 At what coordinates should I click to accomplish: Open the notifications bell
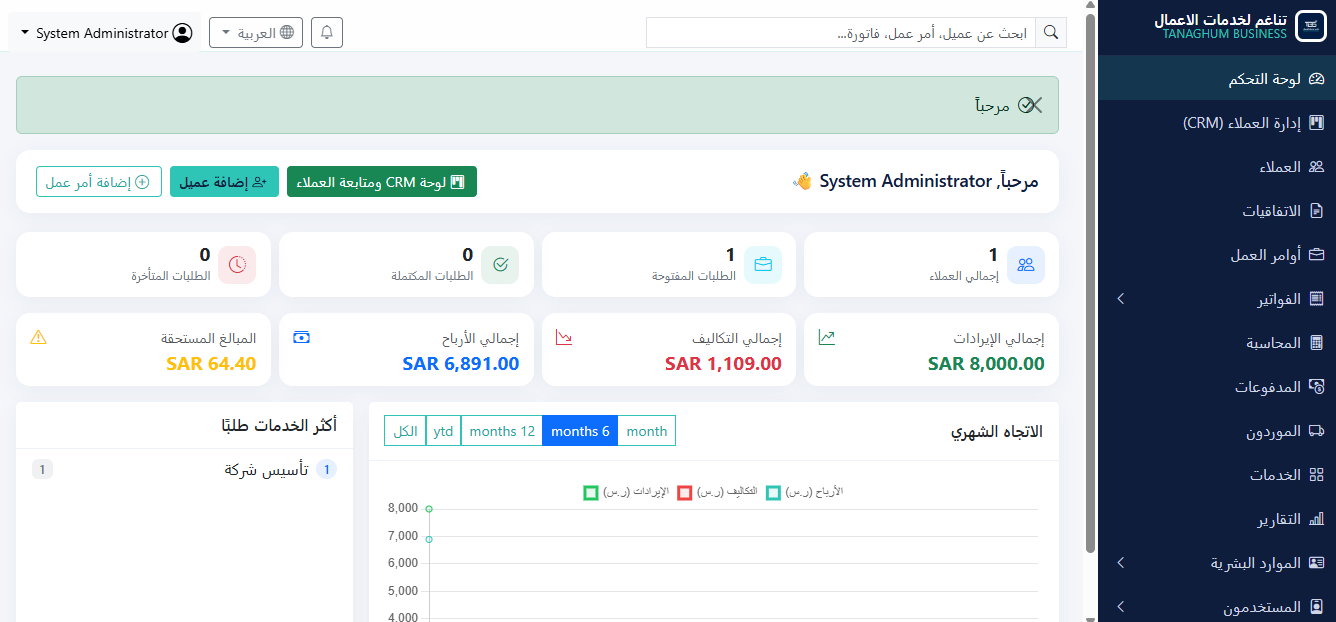[327, 32]
